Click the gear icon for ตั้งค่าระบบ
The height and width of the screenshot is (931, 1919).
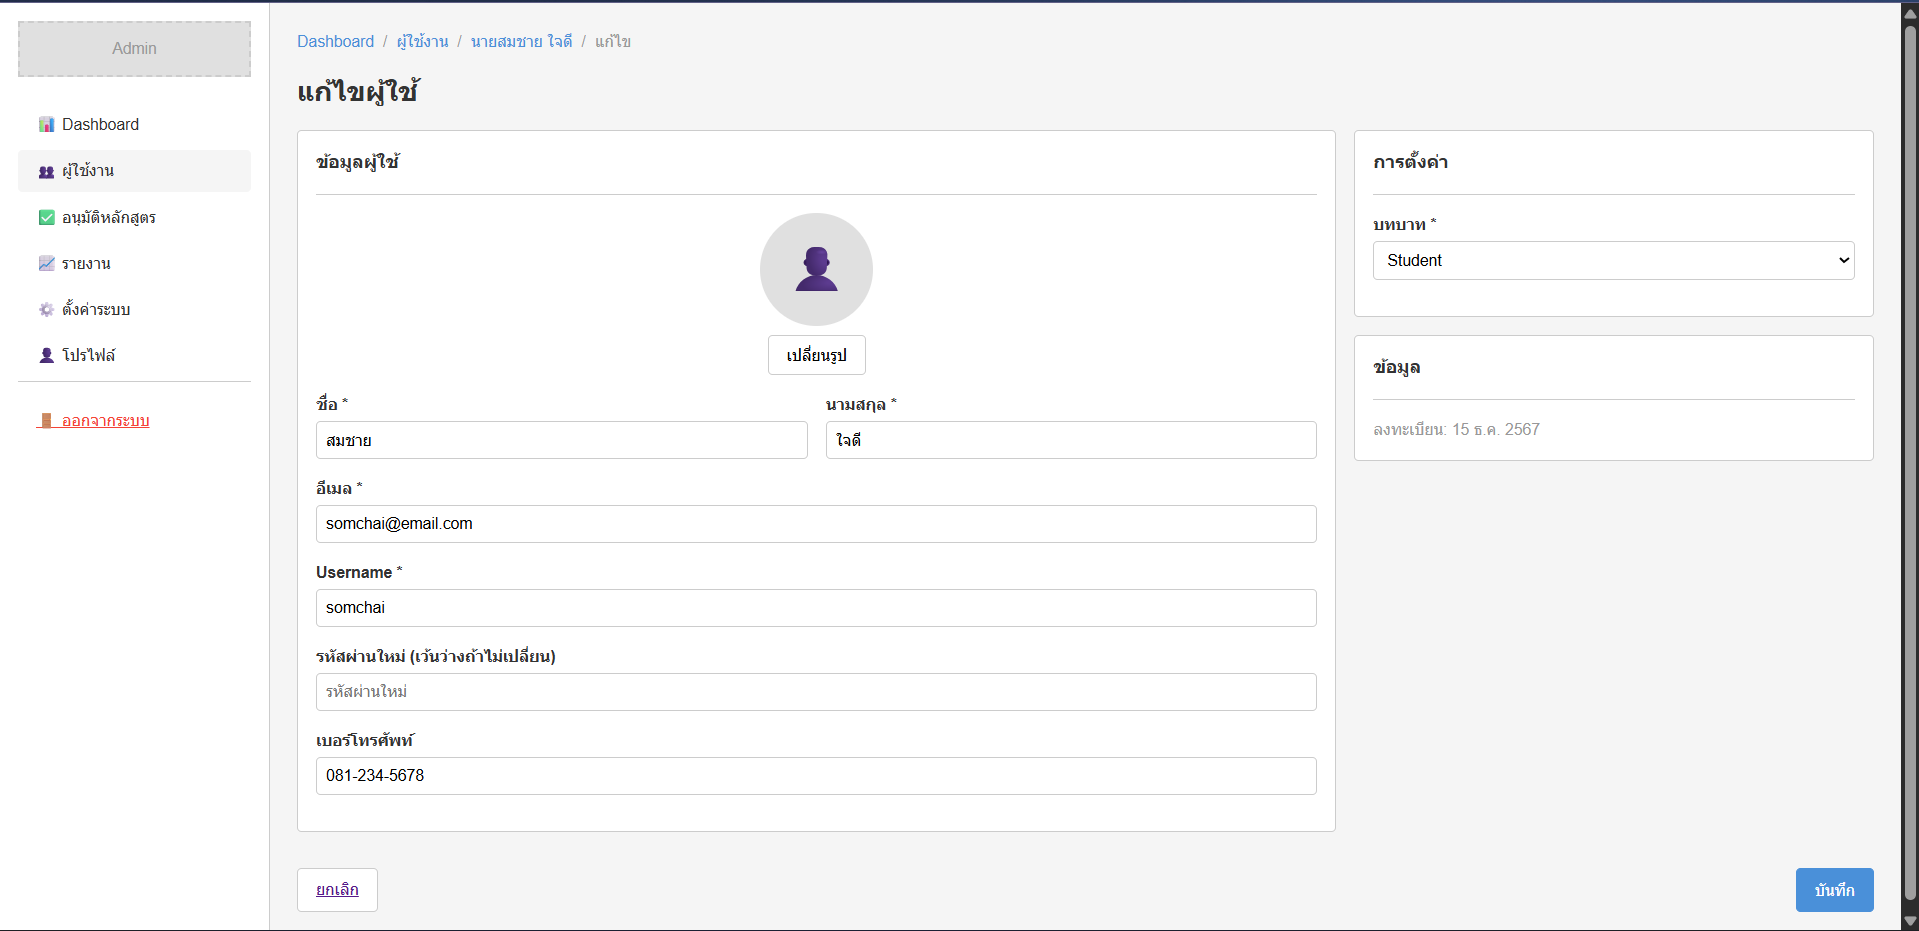[46, 309]
